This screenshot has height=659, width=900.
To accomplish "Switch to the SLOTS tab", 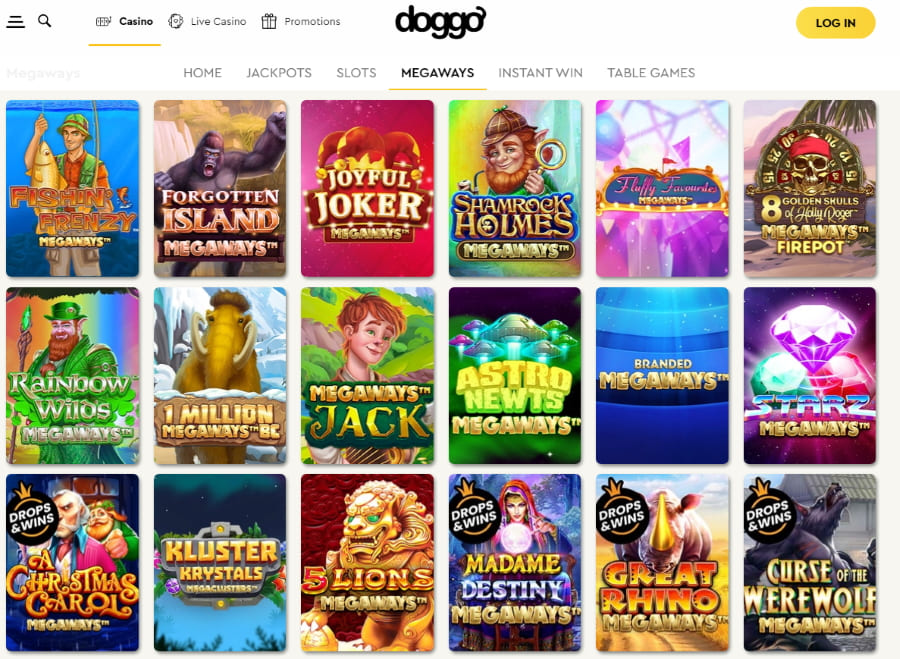I will [x=356, y=73].
